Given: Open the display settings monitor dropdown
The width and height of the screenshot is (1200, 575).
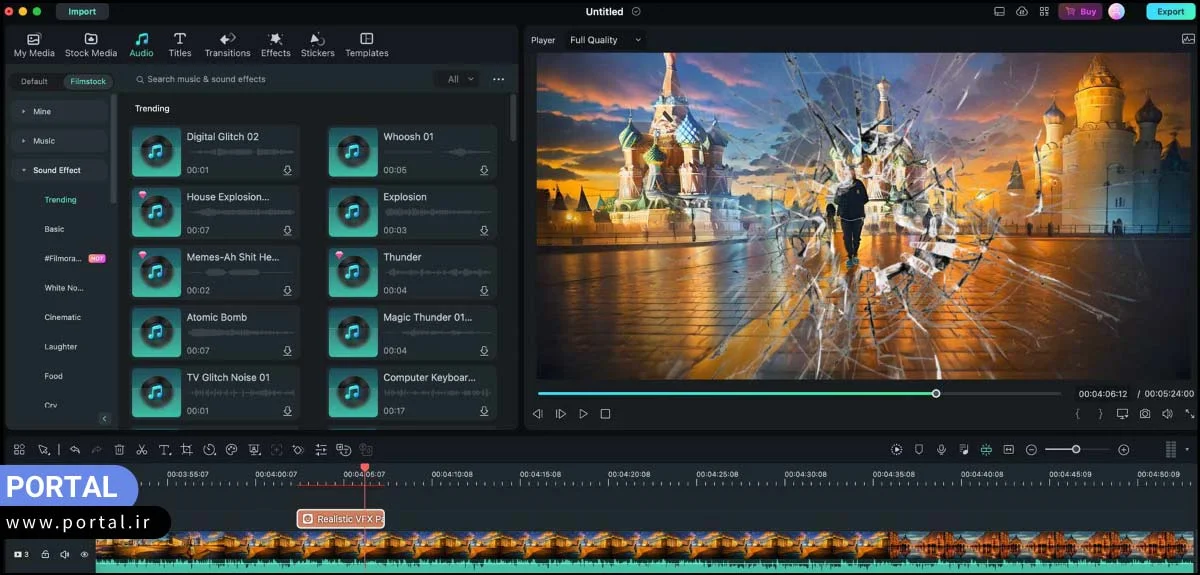Looking at the screenshot, I should click(x=1122, y=413).
